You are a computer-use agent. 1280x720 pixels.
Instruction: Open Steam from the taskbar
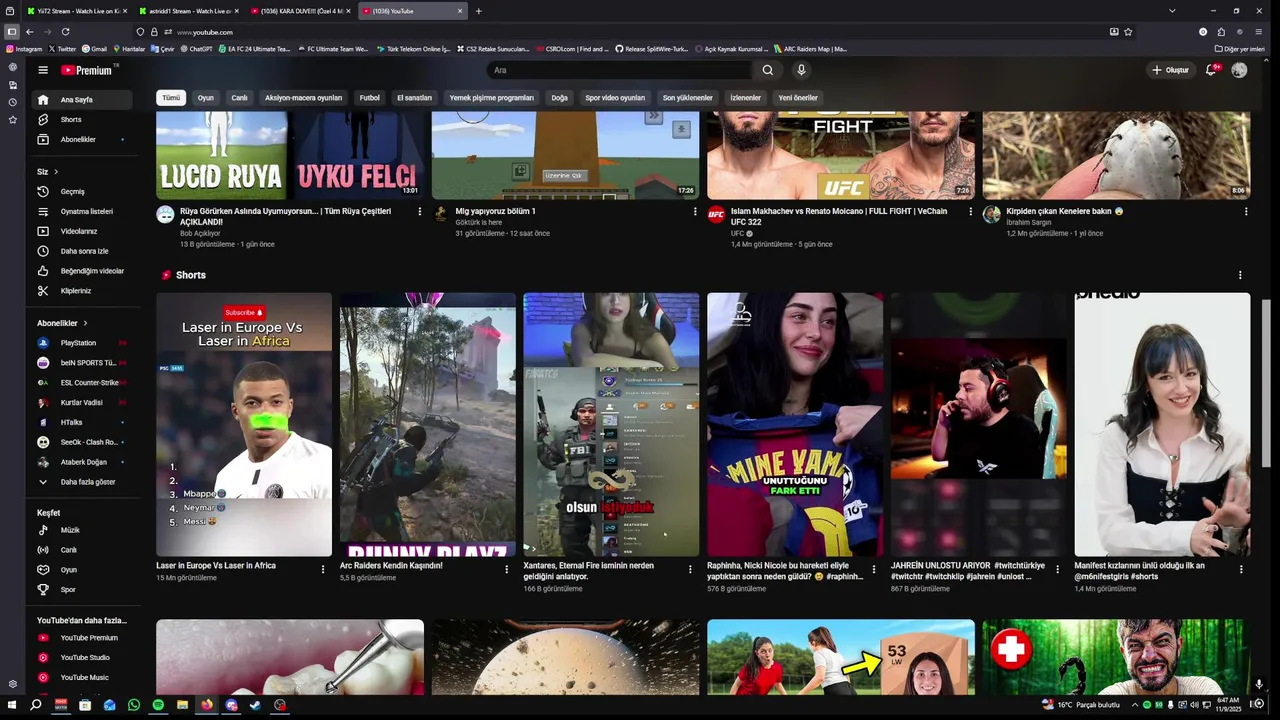255,705
